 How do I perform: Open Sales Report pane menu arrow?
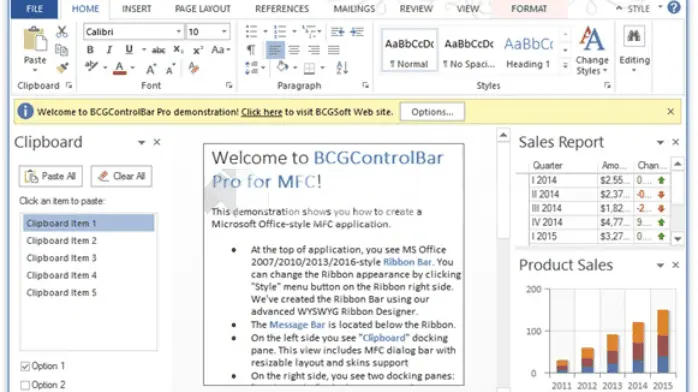[660, 142]
